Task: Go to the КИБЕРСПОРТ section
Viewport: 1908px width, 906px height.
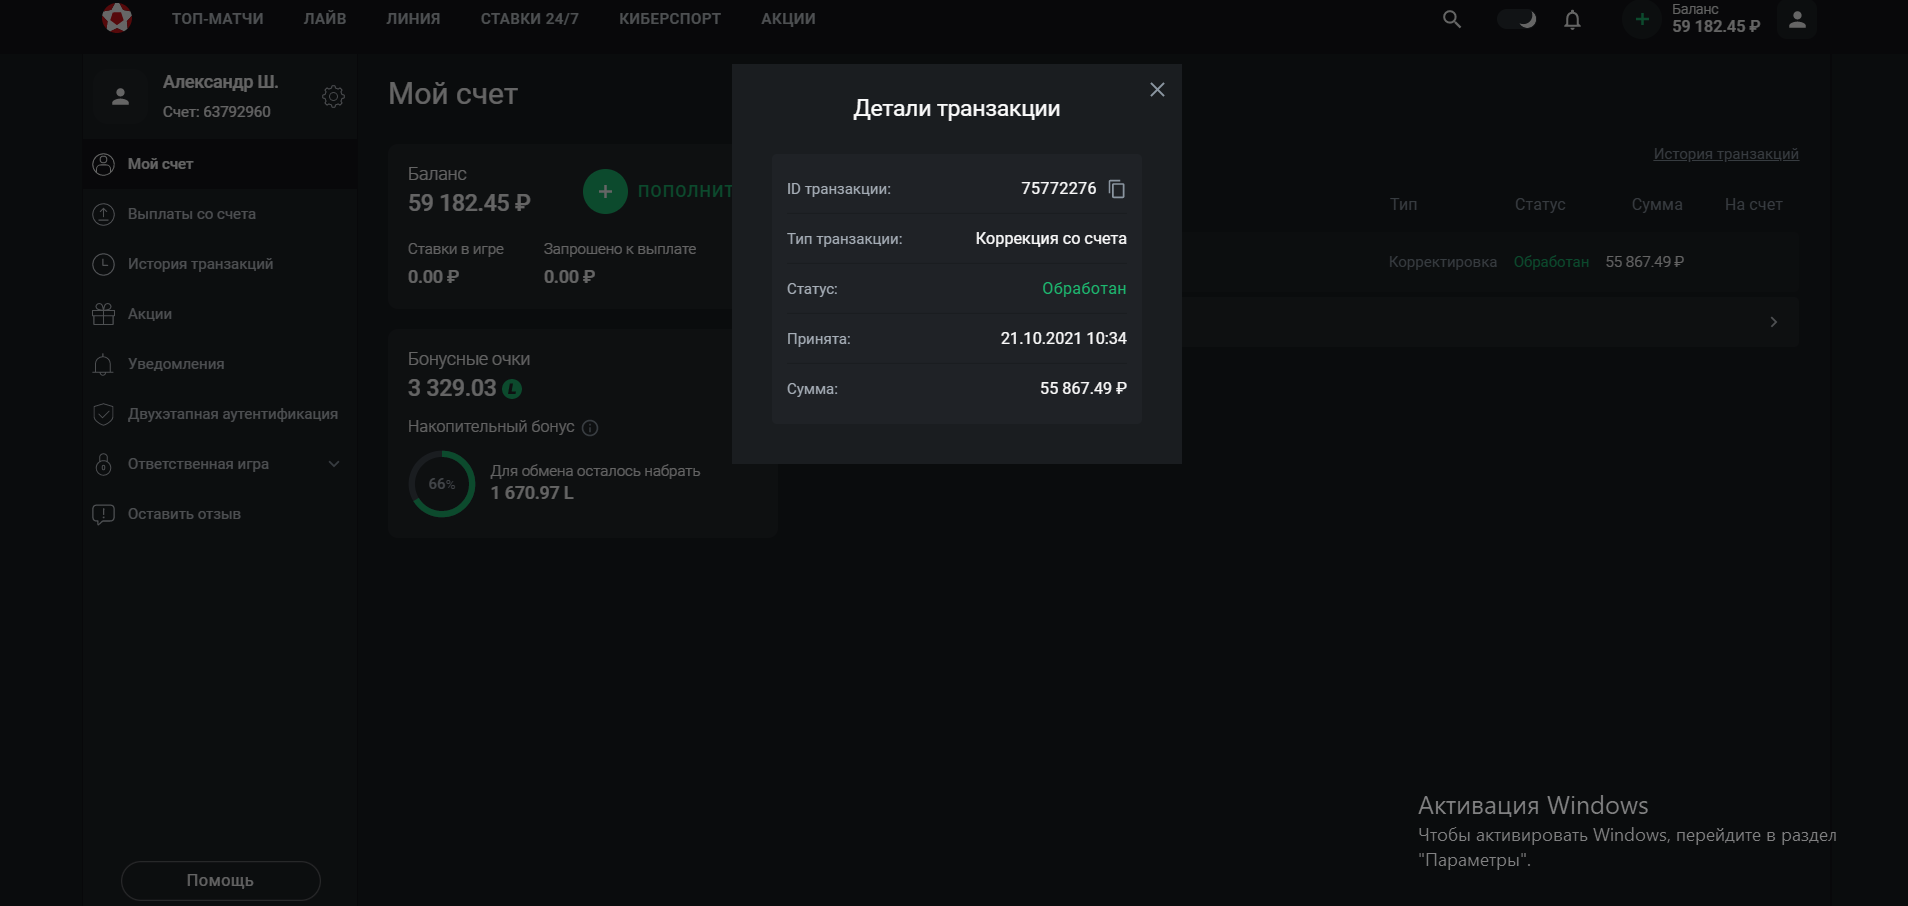Action: tap(669, 19)
